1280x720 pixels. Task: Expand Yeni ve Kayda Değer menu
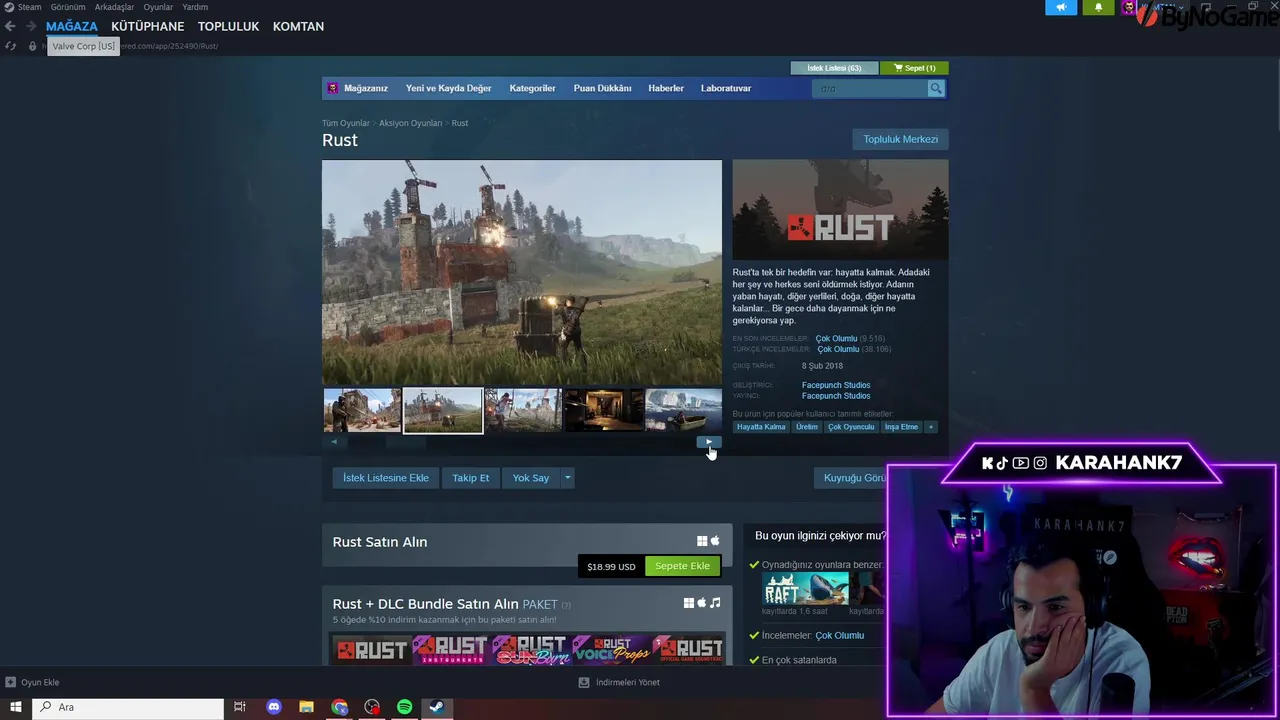click(448, 88)
